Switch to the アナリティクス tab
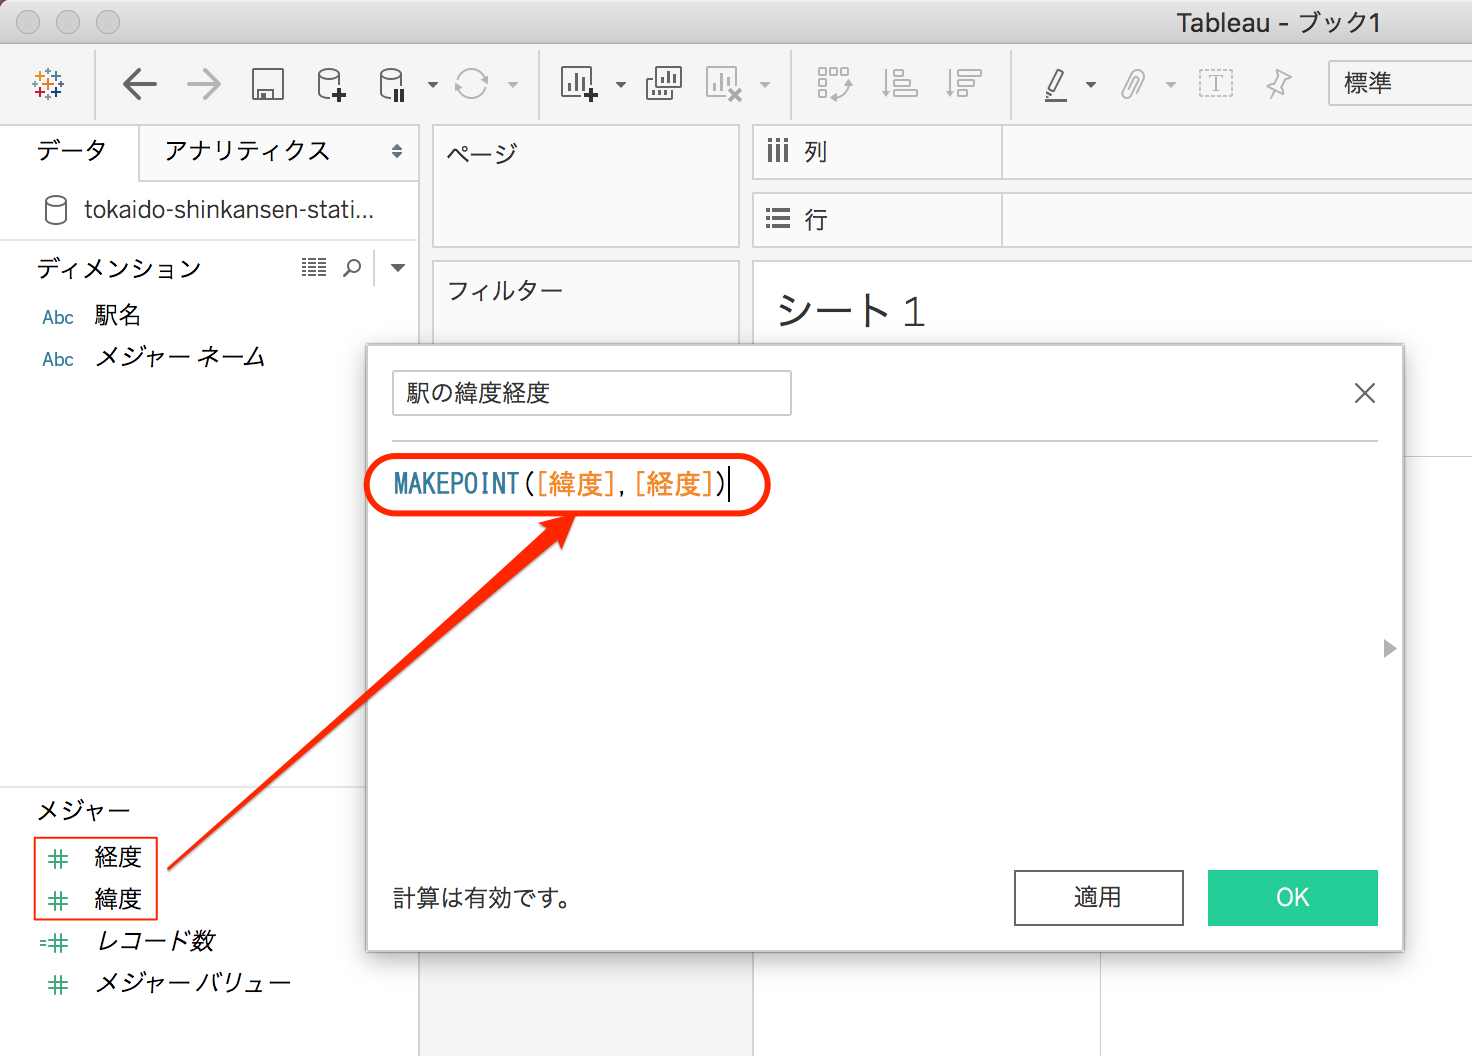Screen dimensions: 1472x1056 pyautogui.click(x=246, y=151)
